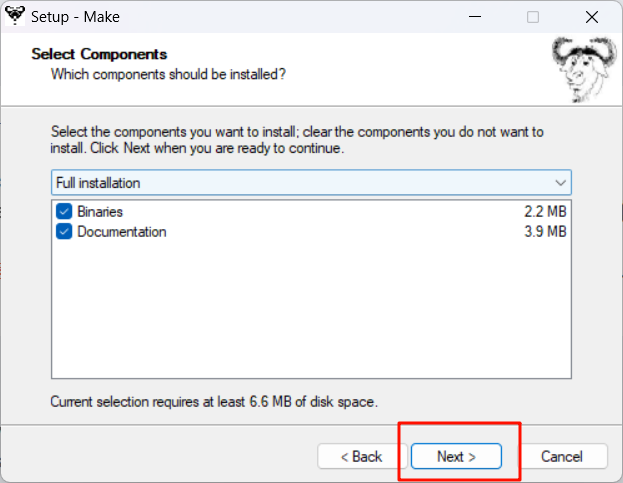
Task: Click the dropdown chevron arrow
Action: (x=560, y=183)
